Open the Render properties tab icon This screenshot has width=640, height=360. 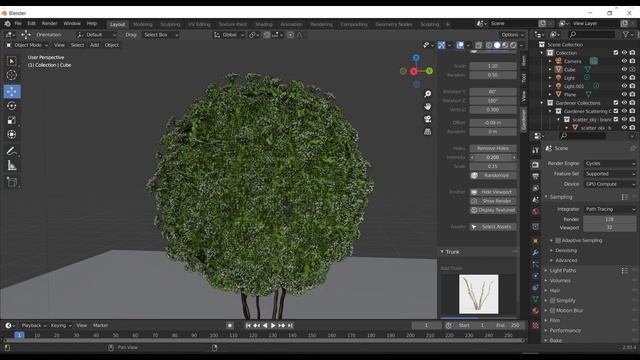pyautogui.click(x=536, y=164)
